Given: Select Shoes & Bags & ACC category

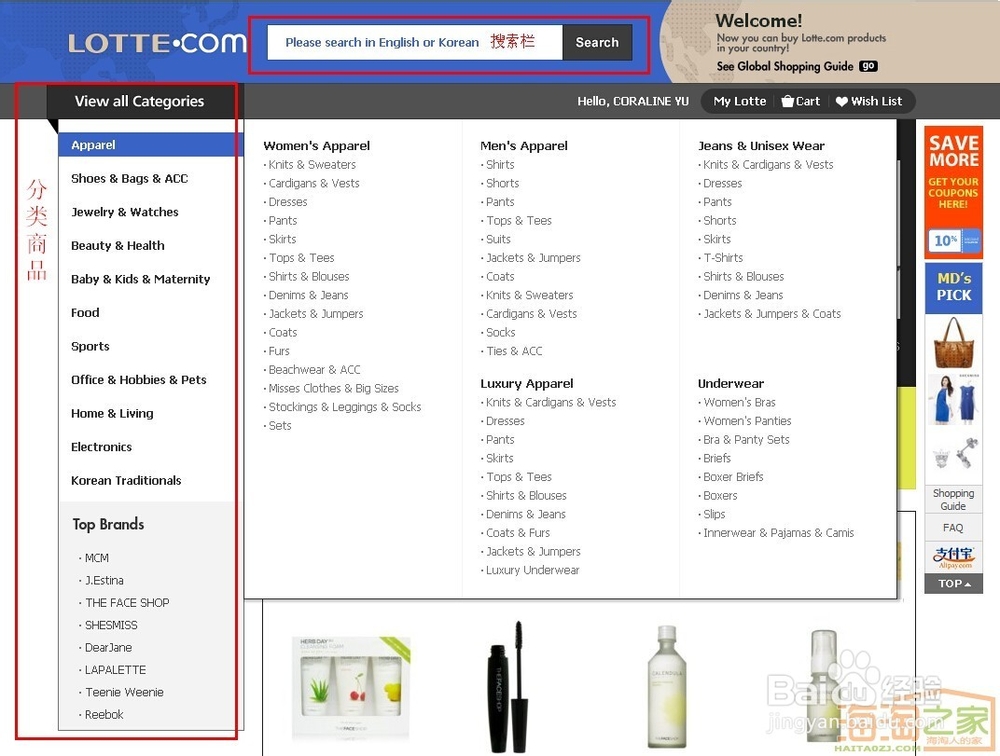Looking at the screenshot, I should pos(129,179).
